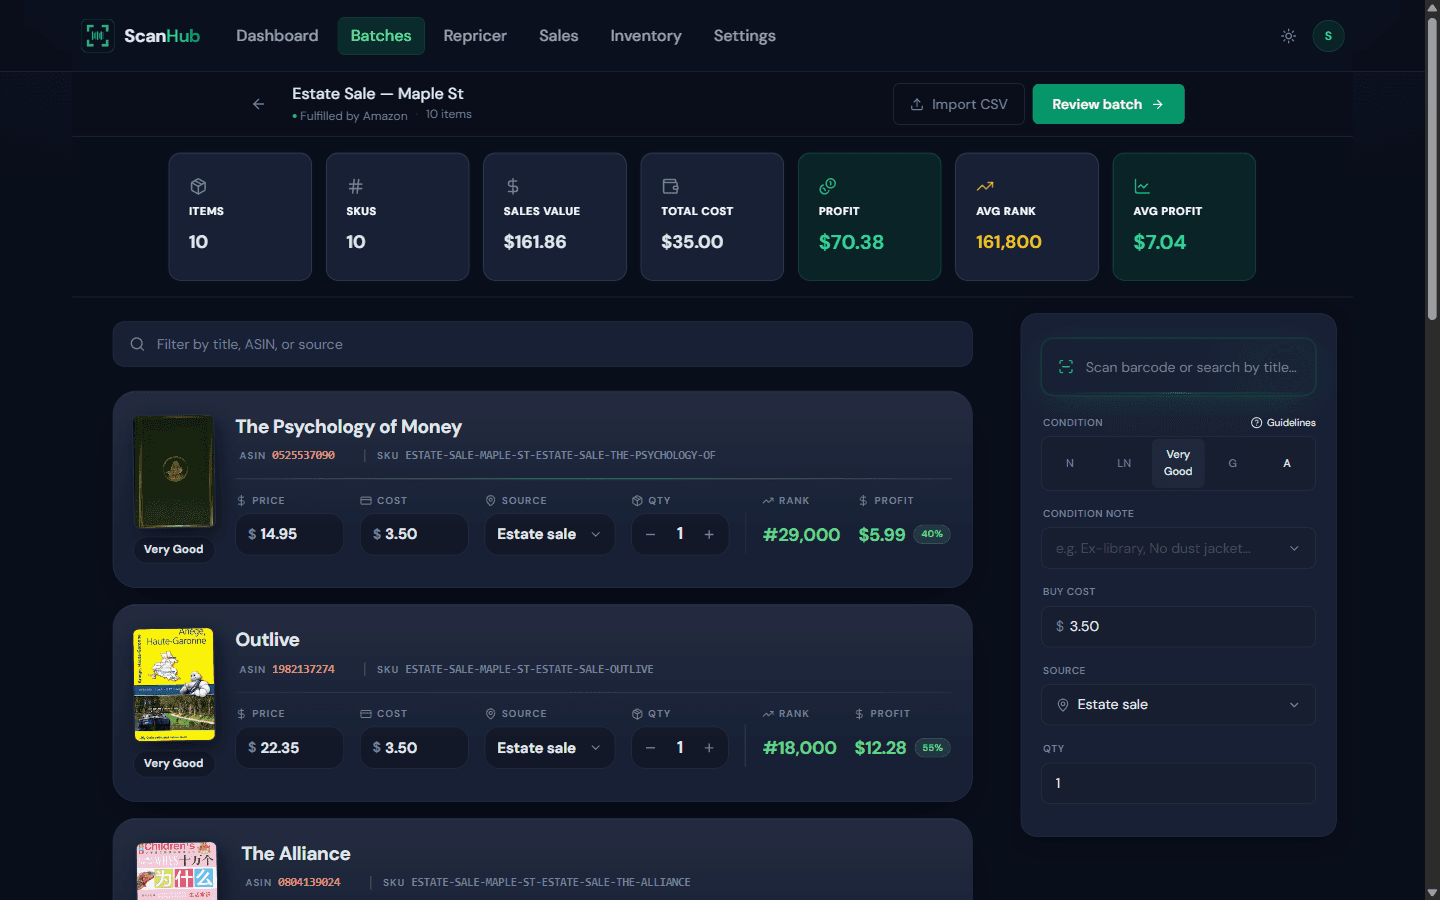This screenshot has width=1440, height=900.
Task: Click the Guidelines link
Action: pyautogui.click(x=1283, y=422)
